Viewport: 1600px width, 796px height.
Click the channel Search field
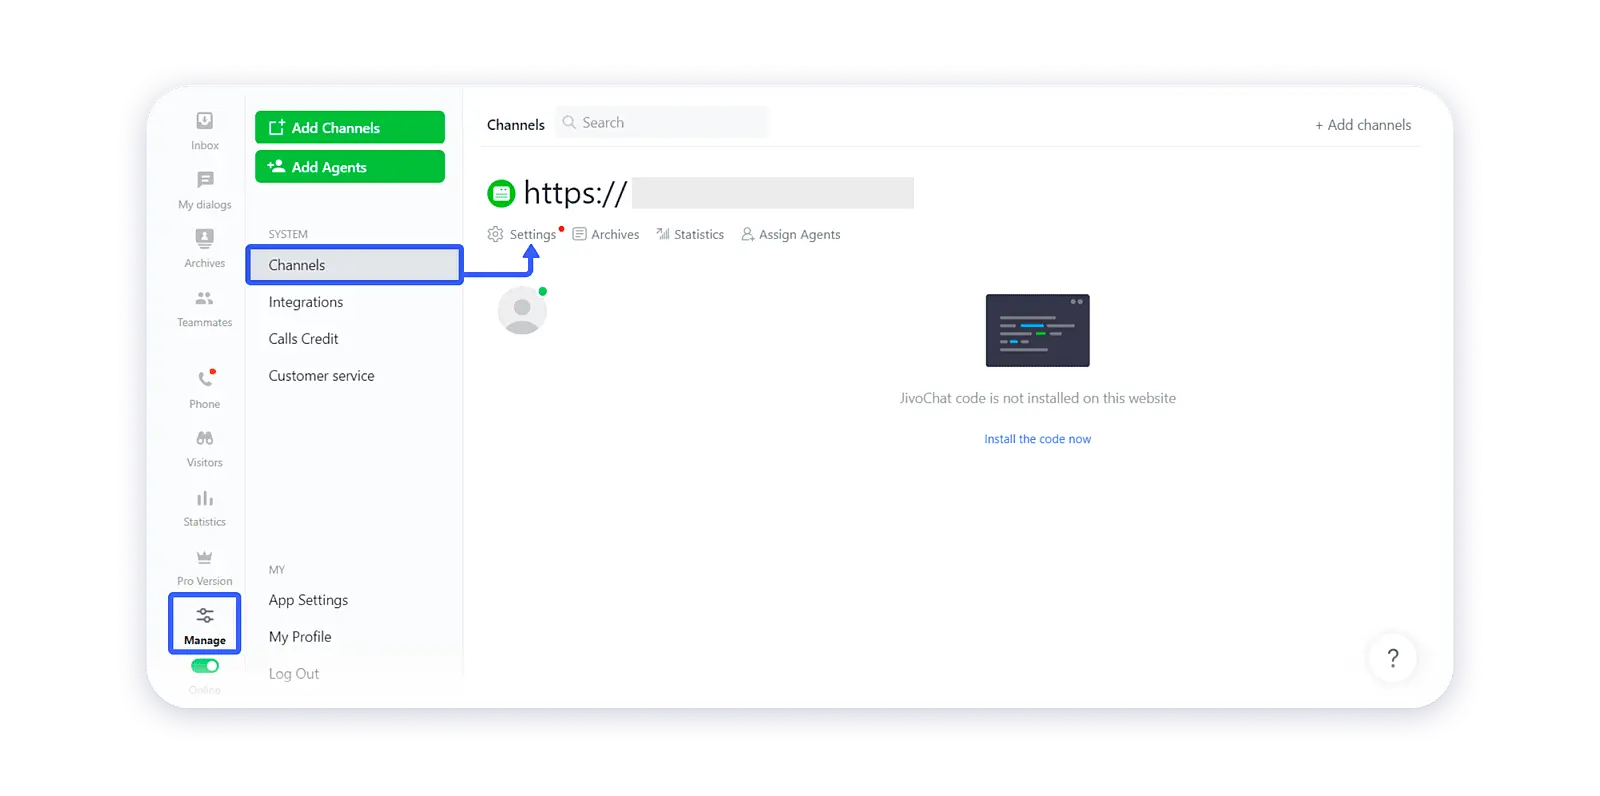662,122
